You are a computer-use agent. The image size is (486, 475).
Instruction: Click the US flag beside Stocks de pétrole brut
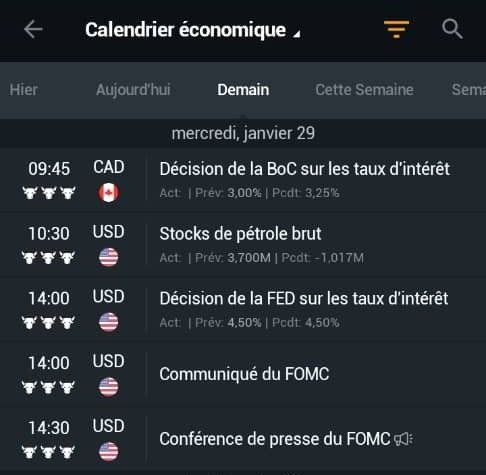pos(108,257)
